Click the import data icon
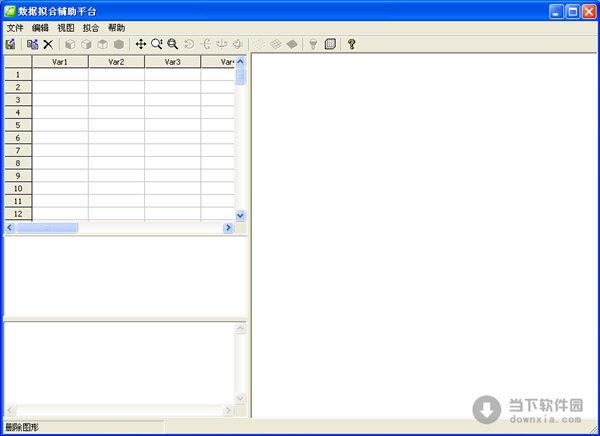This screenshot has width=600, height=436. 33,44
